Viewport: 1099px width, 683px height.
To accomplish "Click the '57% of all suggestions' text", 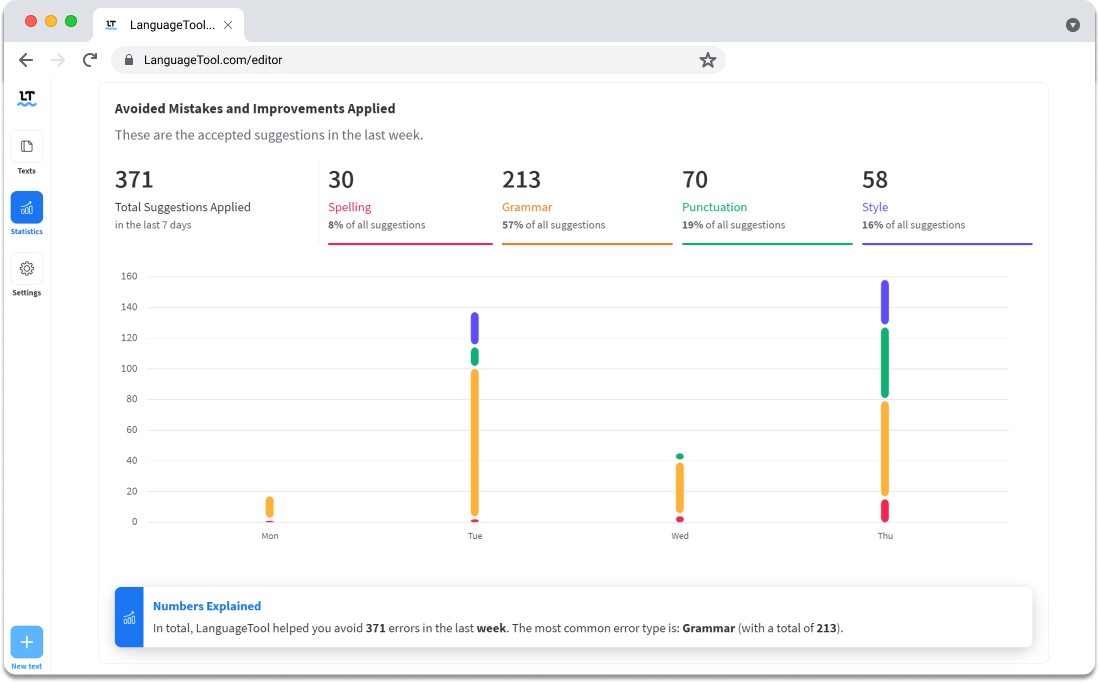I will point(553,225).
